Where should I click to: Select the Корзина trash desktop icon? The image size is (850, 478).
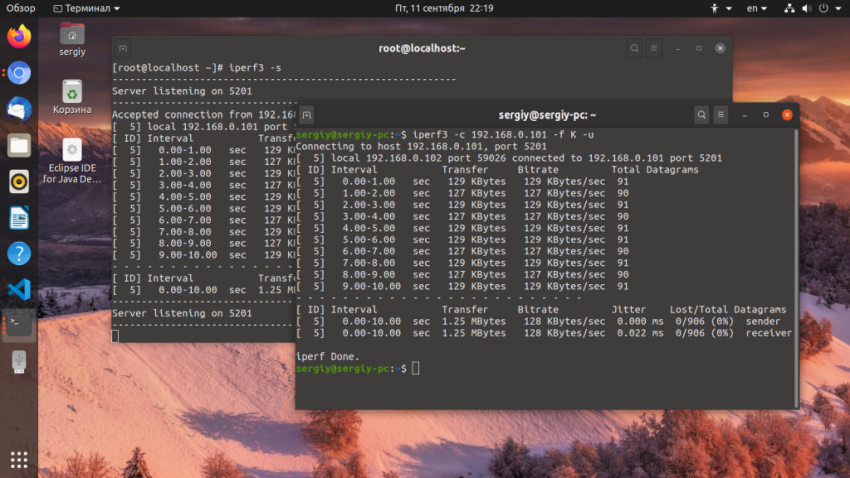click(72, 97)
